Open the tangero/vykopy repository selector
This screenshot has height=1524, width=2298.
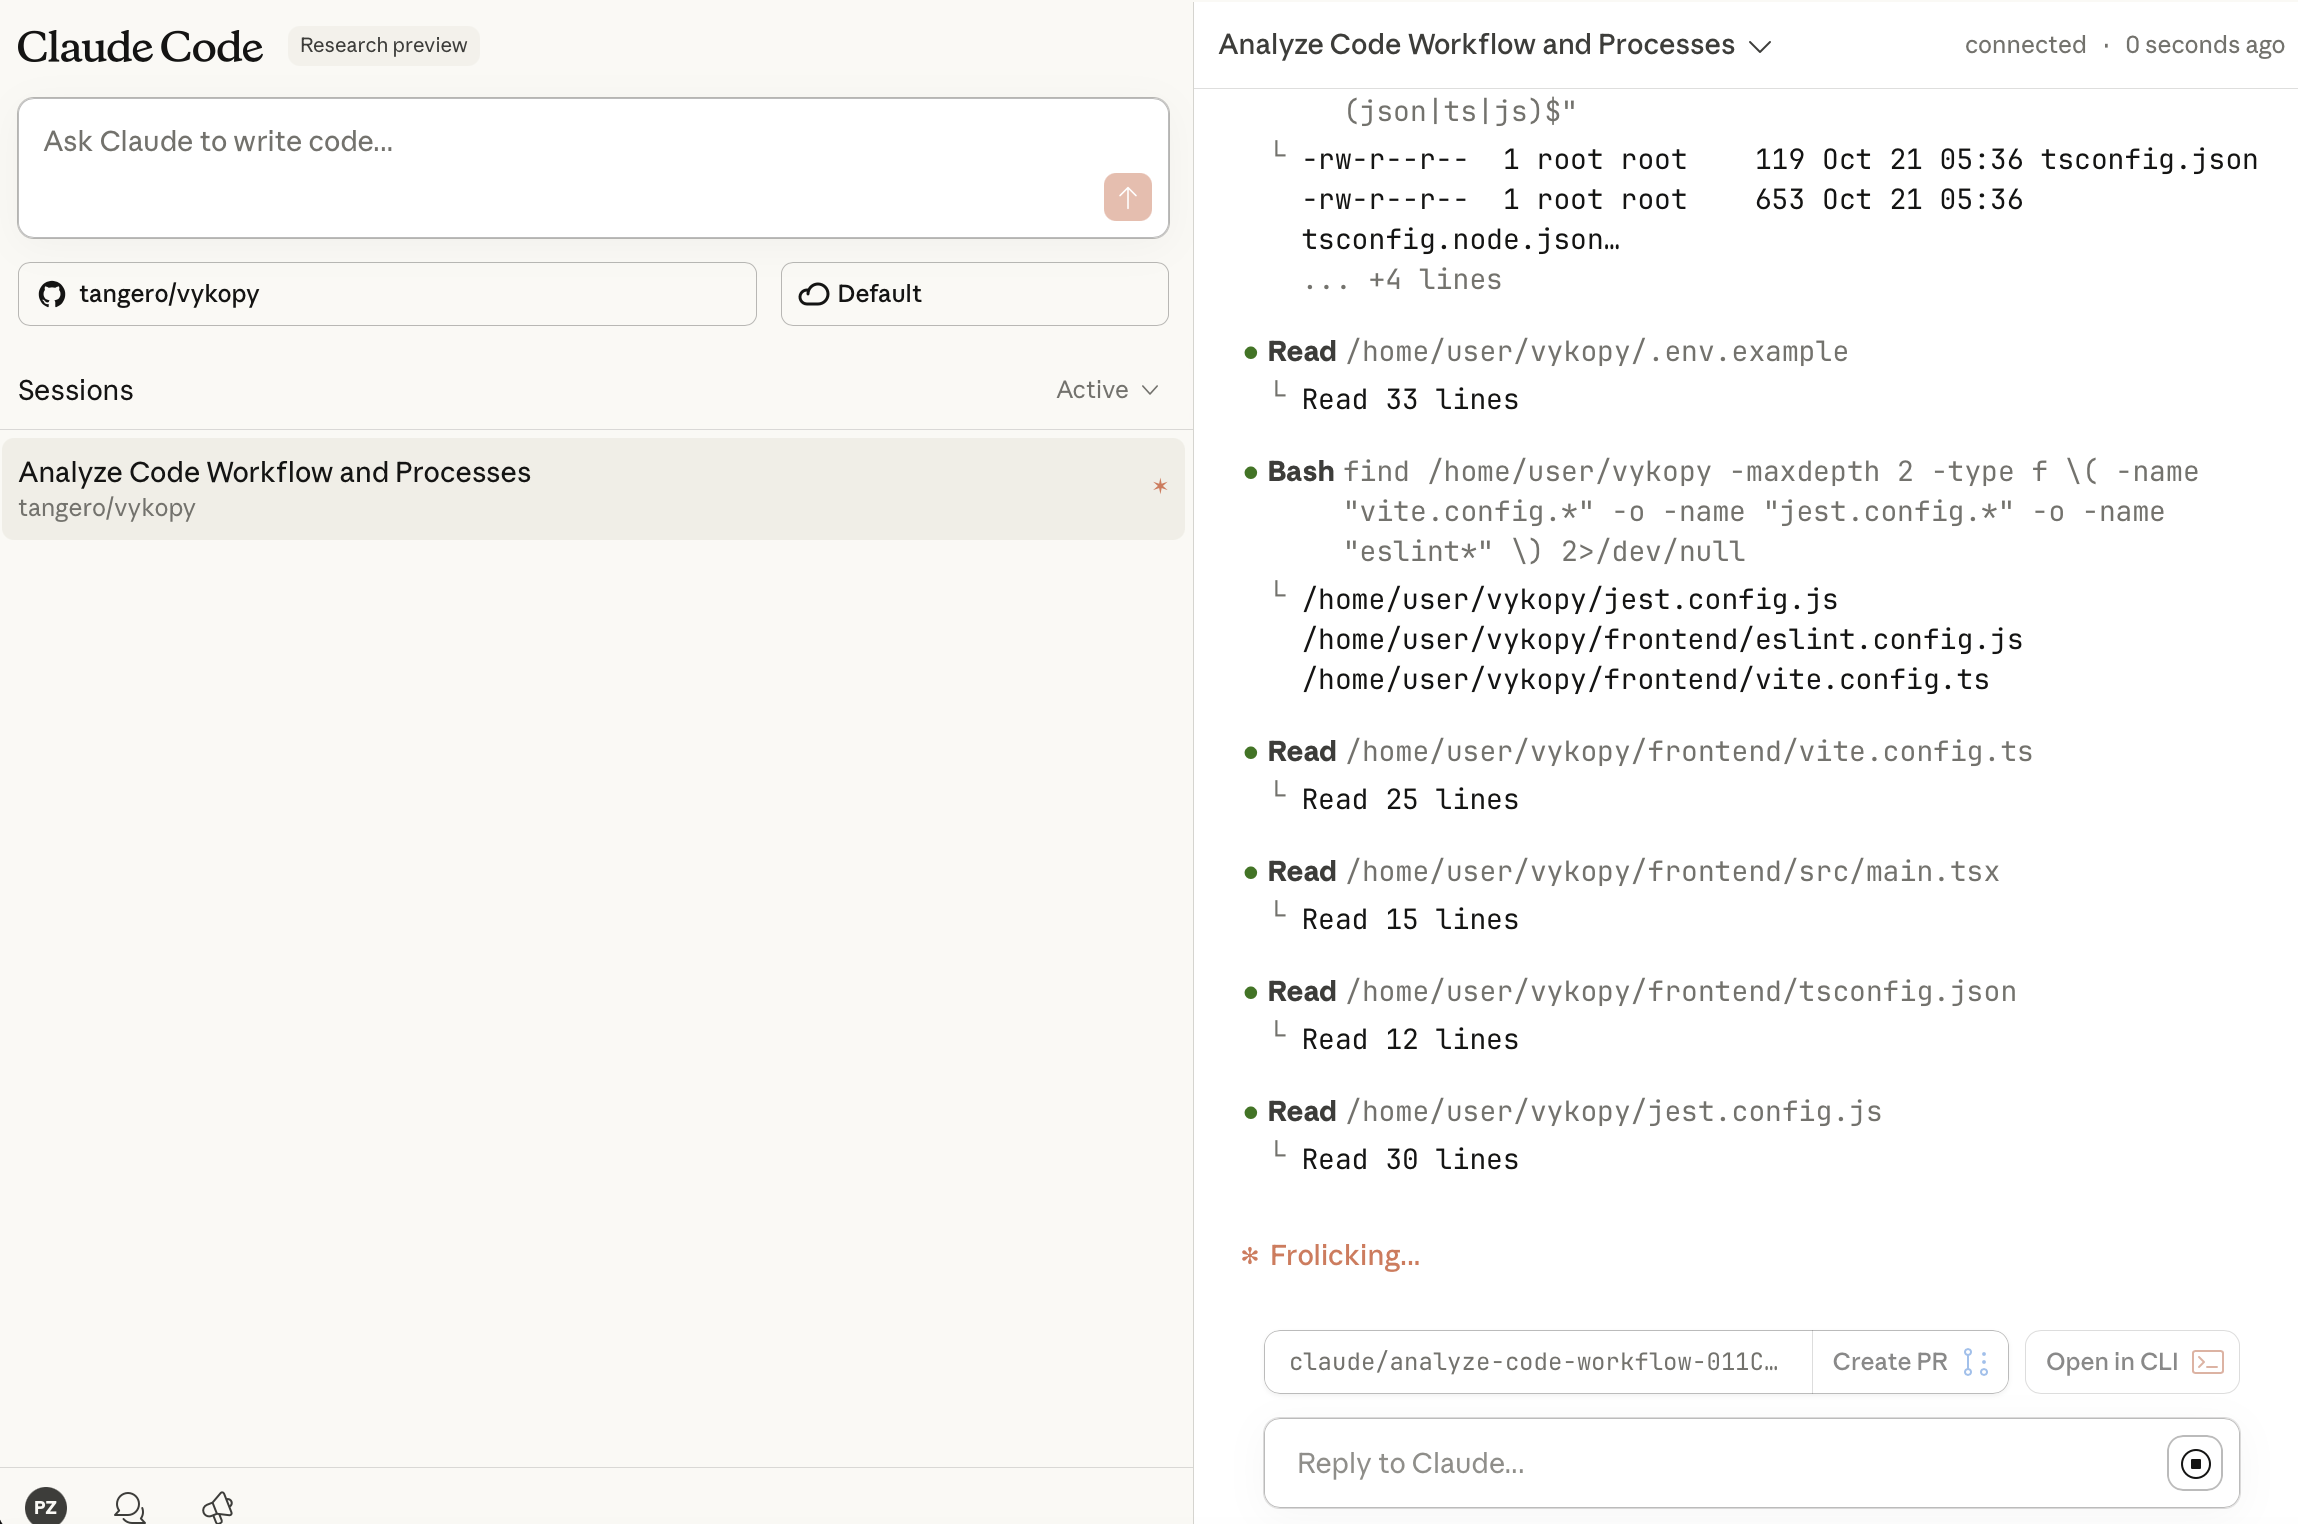click(387, 294)
